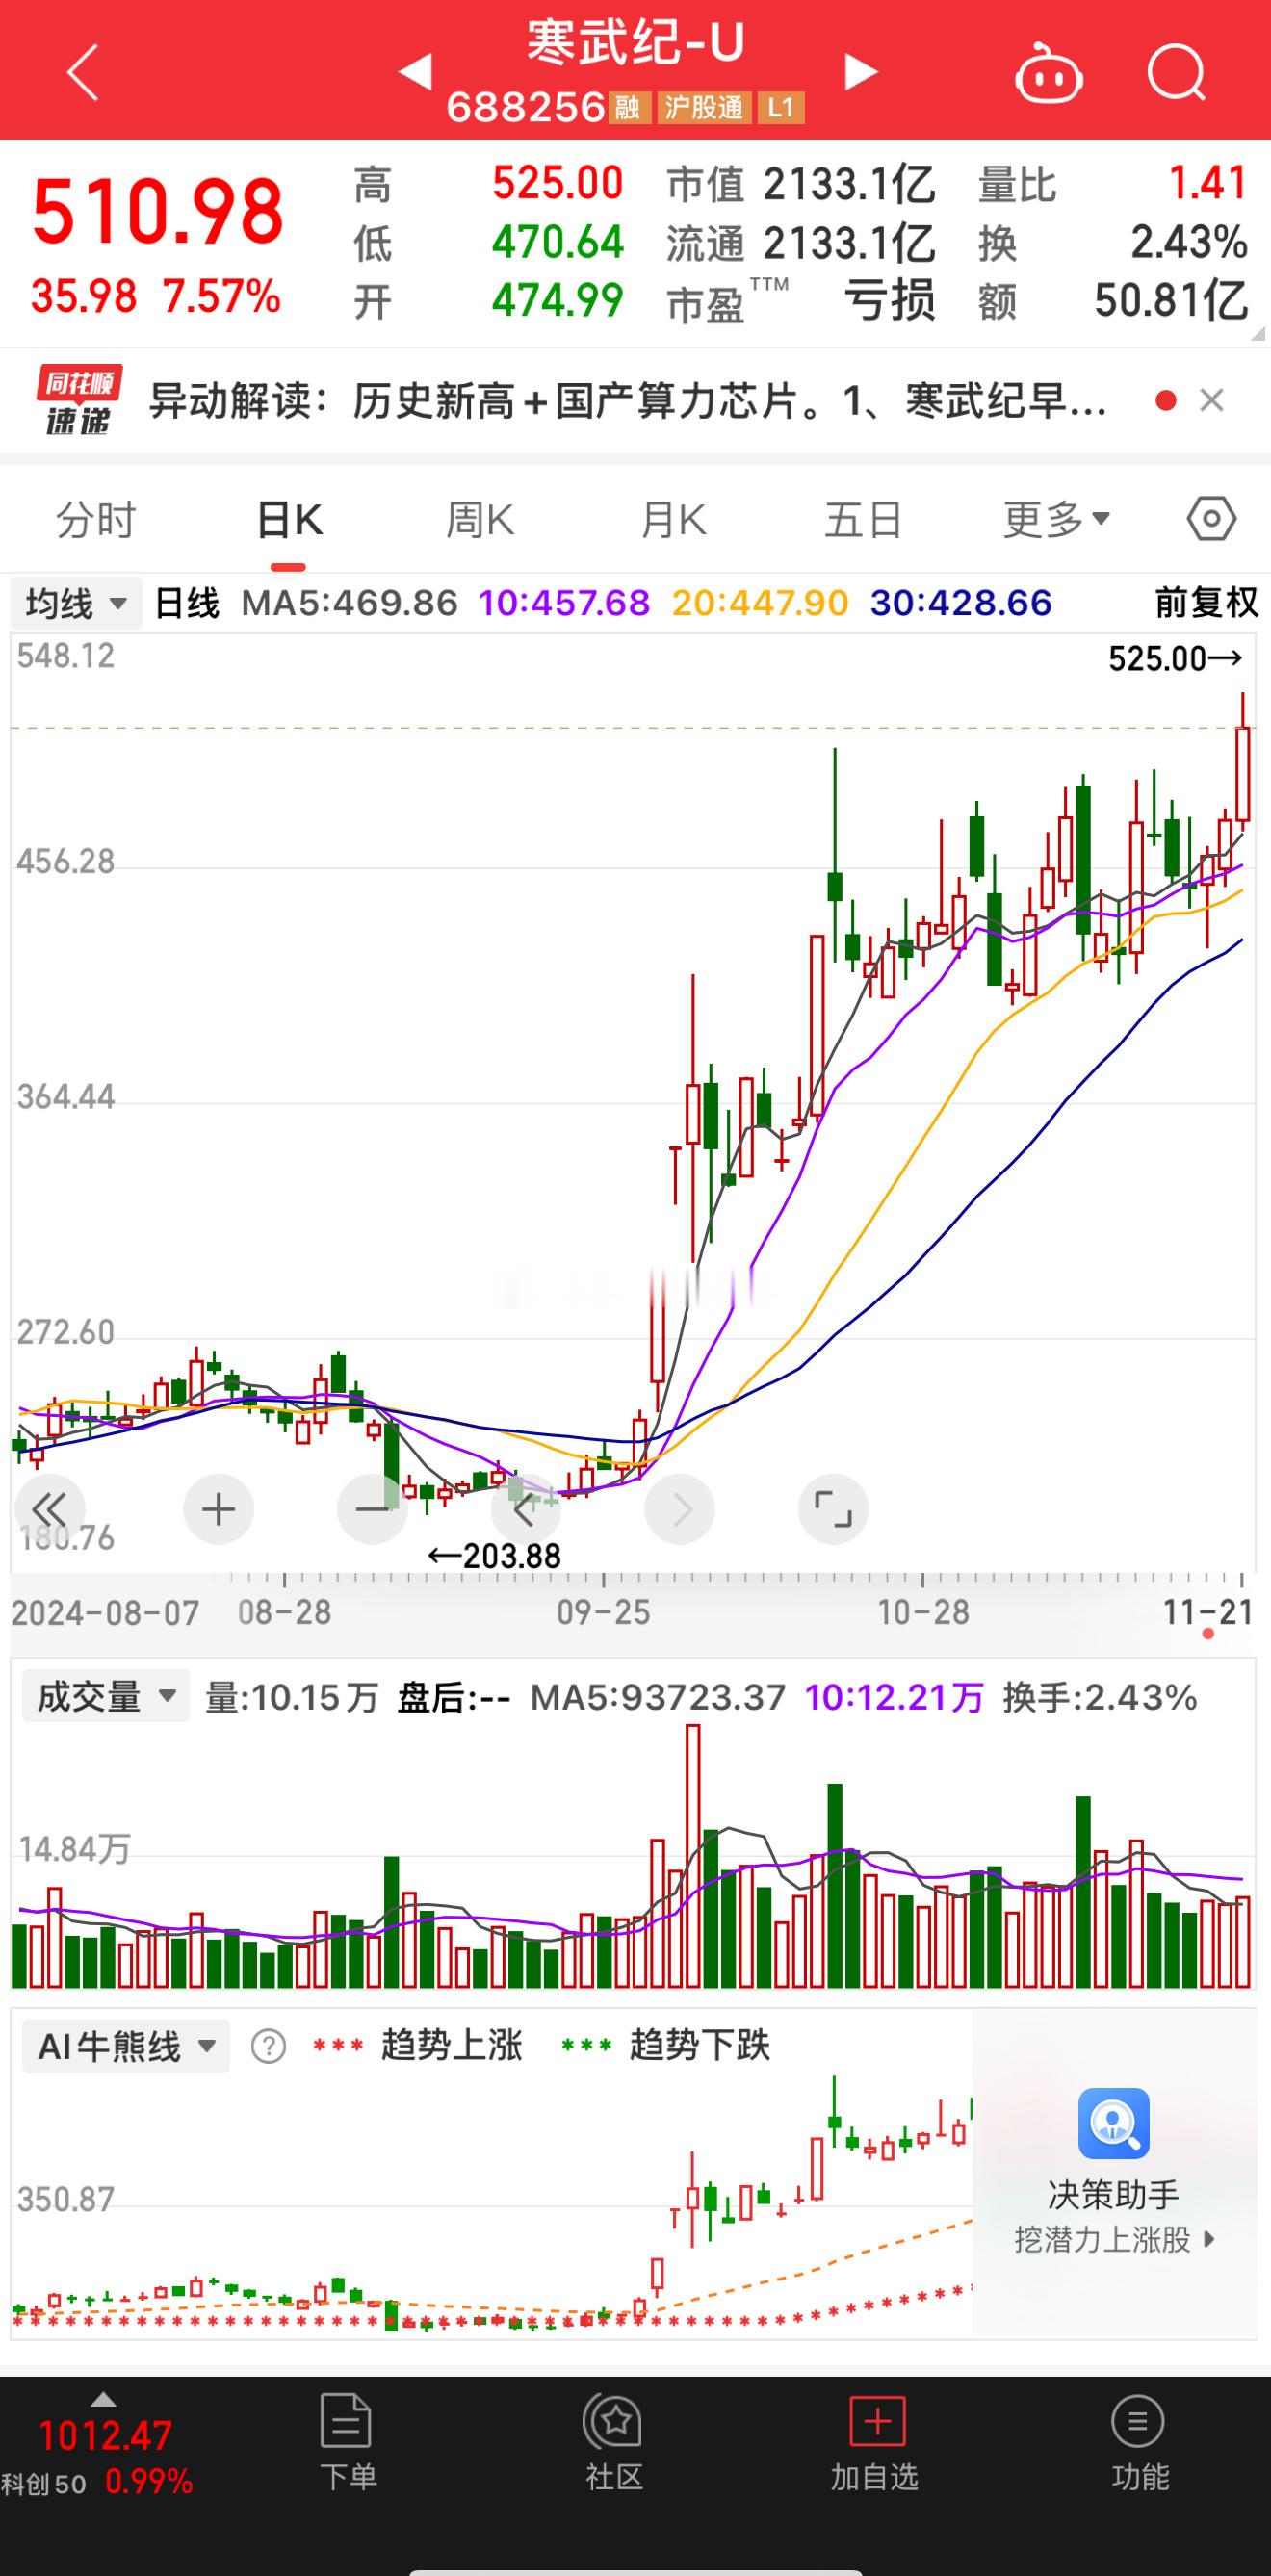Screen dimensions: 1271x2576
Task: Open the 均线 indicator dropdown
Action: point(76,603)
